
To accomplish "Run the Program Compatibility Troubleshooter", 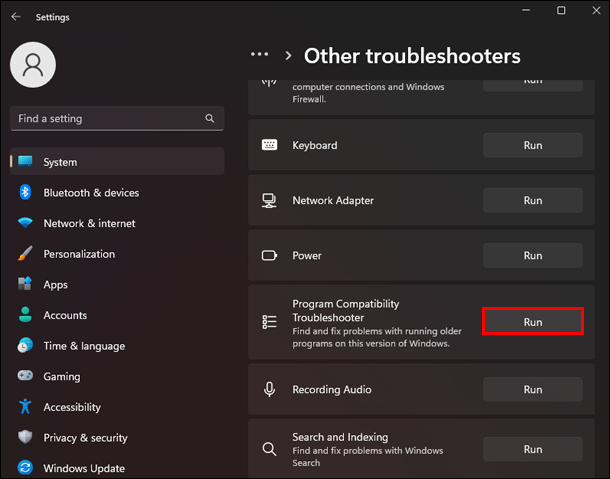I will tap(533, 322).
